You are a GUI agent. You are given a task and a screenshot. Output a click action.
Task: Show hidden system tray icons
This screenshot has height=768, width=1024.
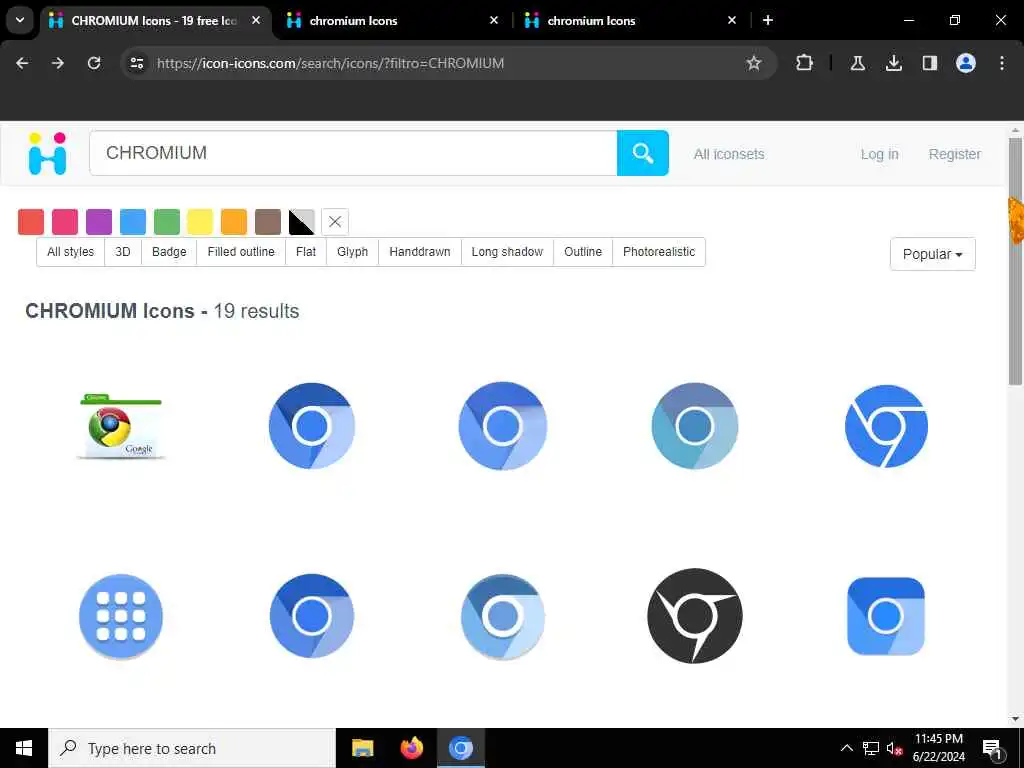click(x=846, y=748)
